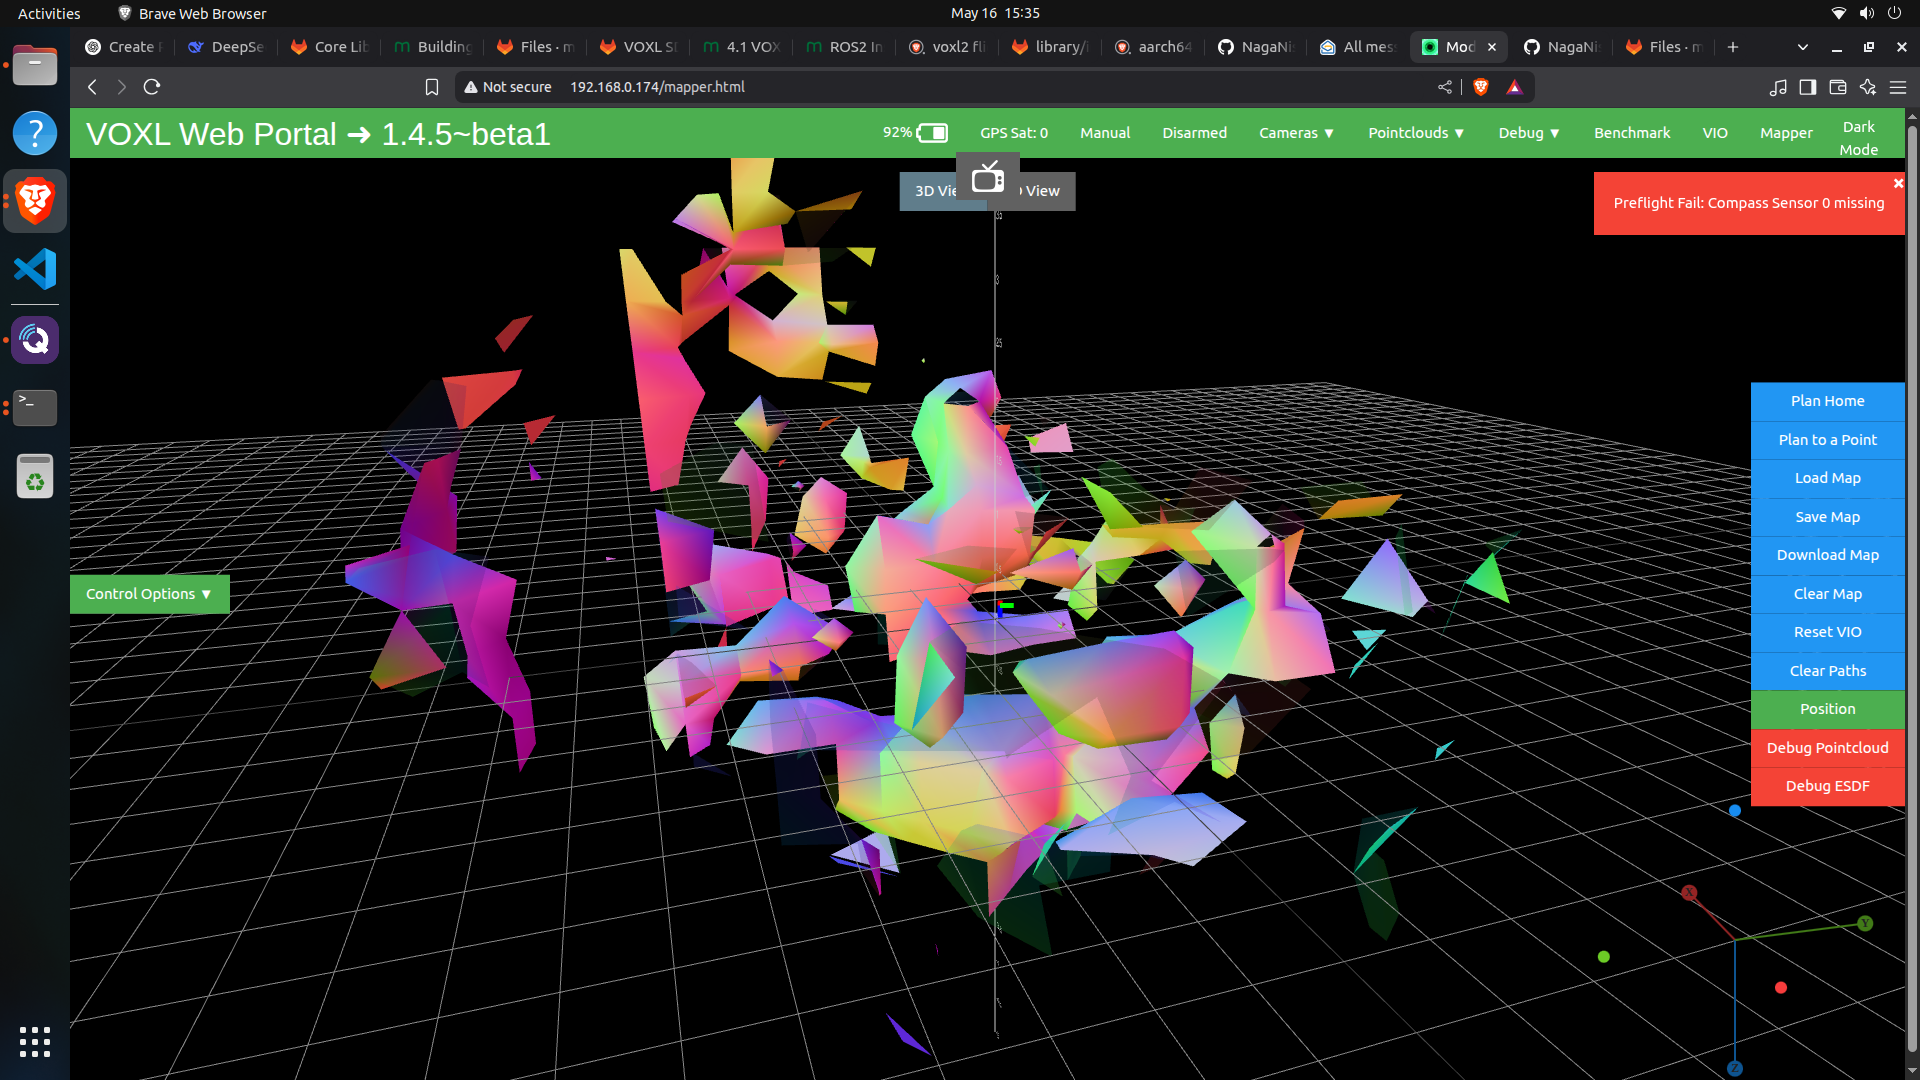
Task: Click the tab search chevron
Action: coord(1803,47)
